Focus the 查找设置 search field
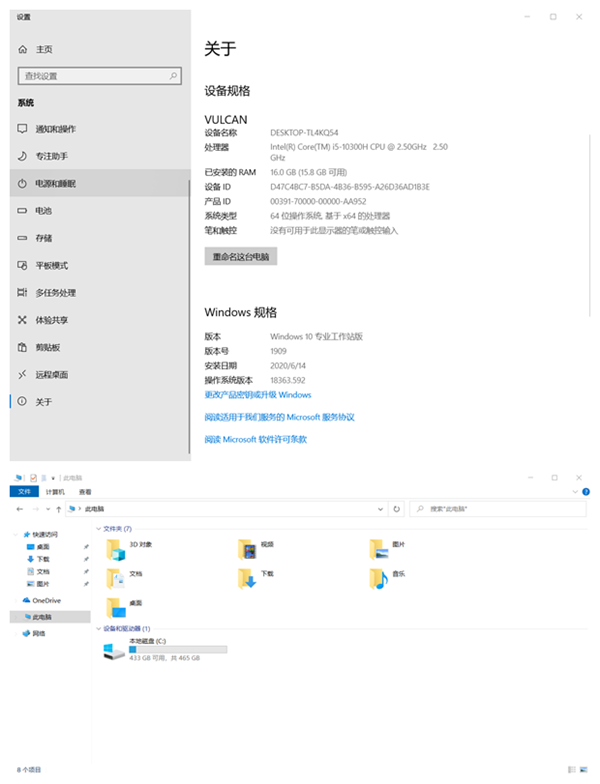Image resolution: width=600 pixels, height=784 pixels. point(100,76)
